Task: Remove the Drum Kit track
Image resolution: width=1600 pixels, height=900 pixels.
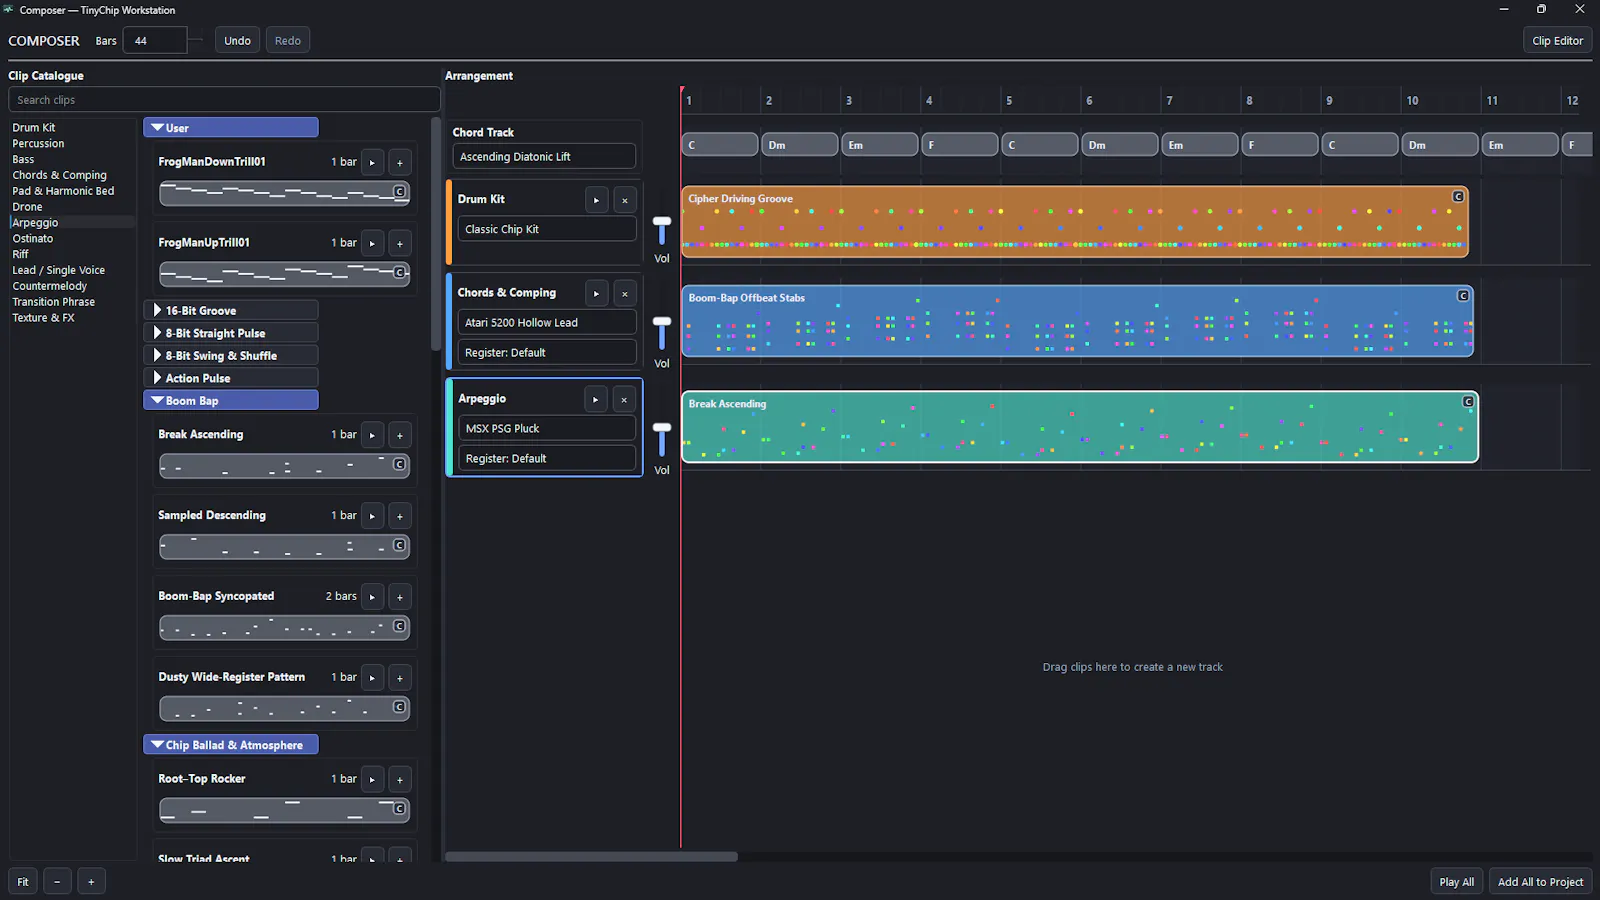Action: click(x=624, y=200)
